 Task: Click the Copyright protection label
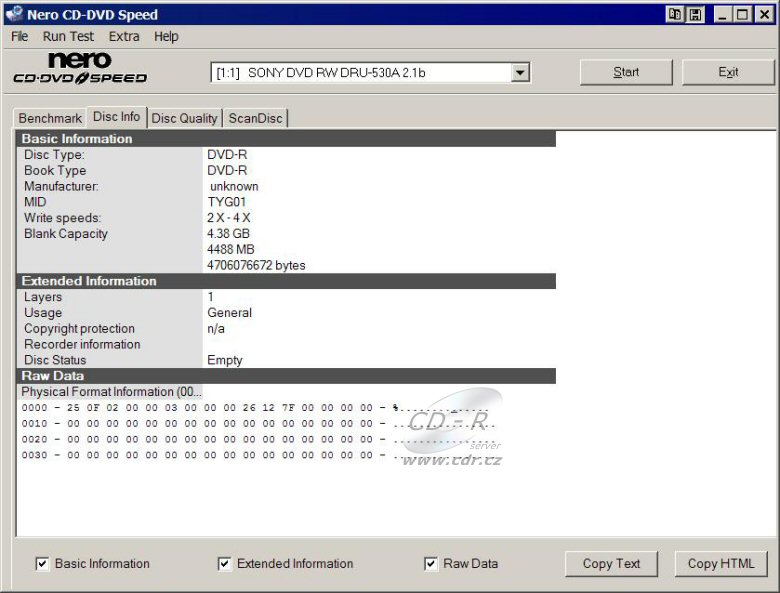coord(80,329)
